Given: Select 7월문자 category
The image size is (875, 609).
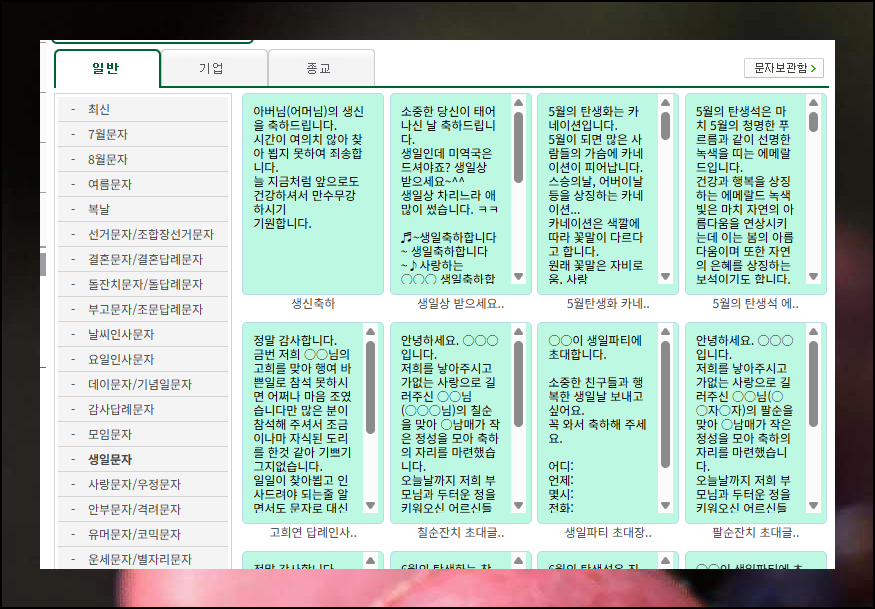Looking at the screenshot, I should point(143,135).
